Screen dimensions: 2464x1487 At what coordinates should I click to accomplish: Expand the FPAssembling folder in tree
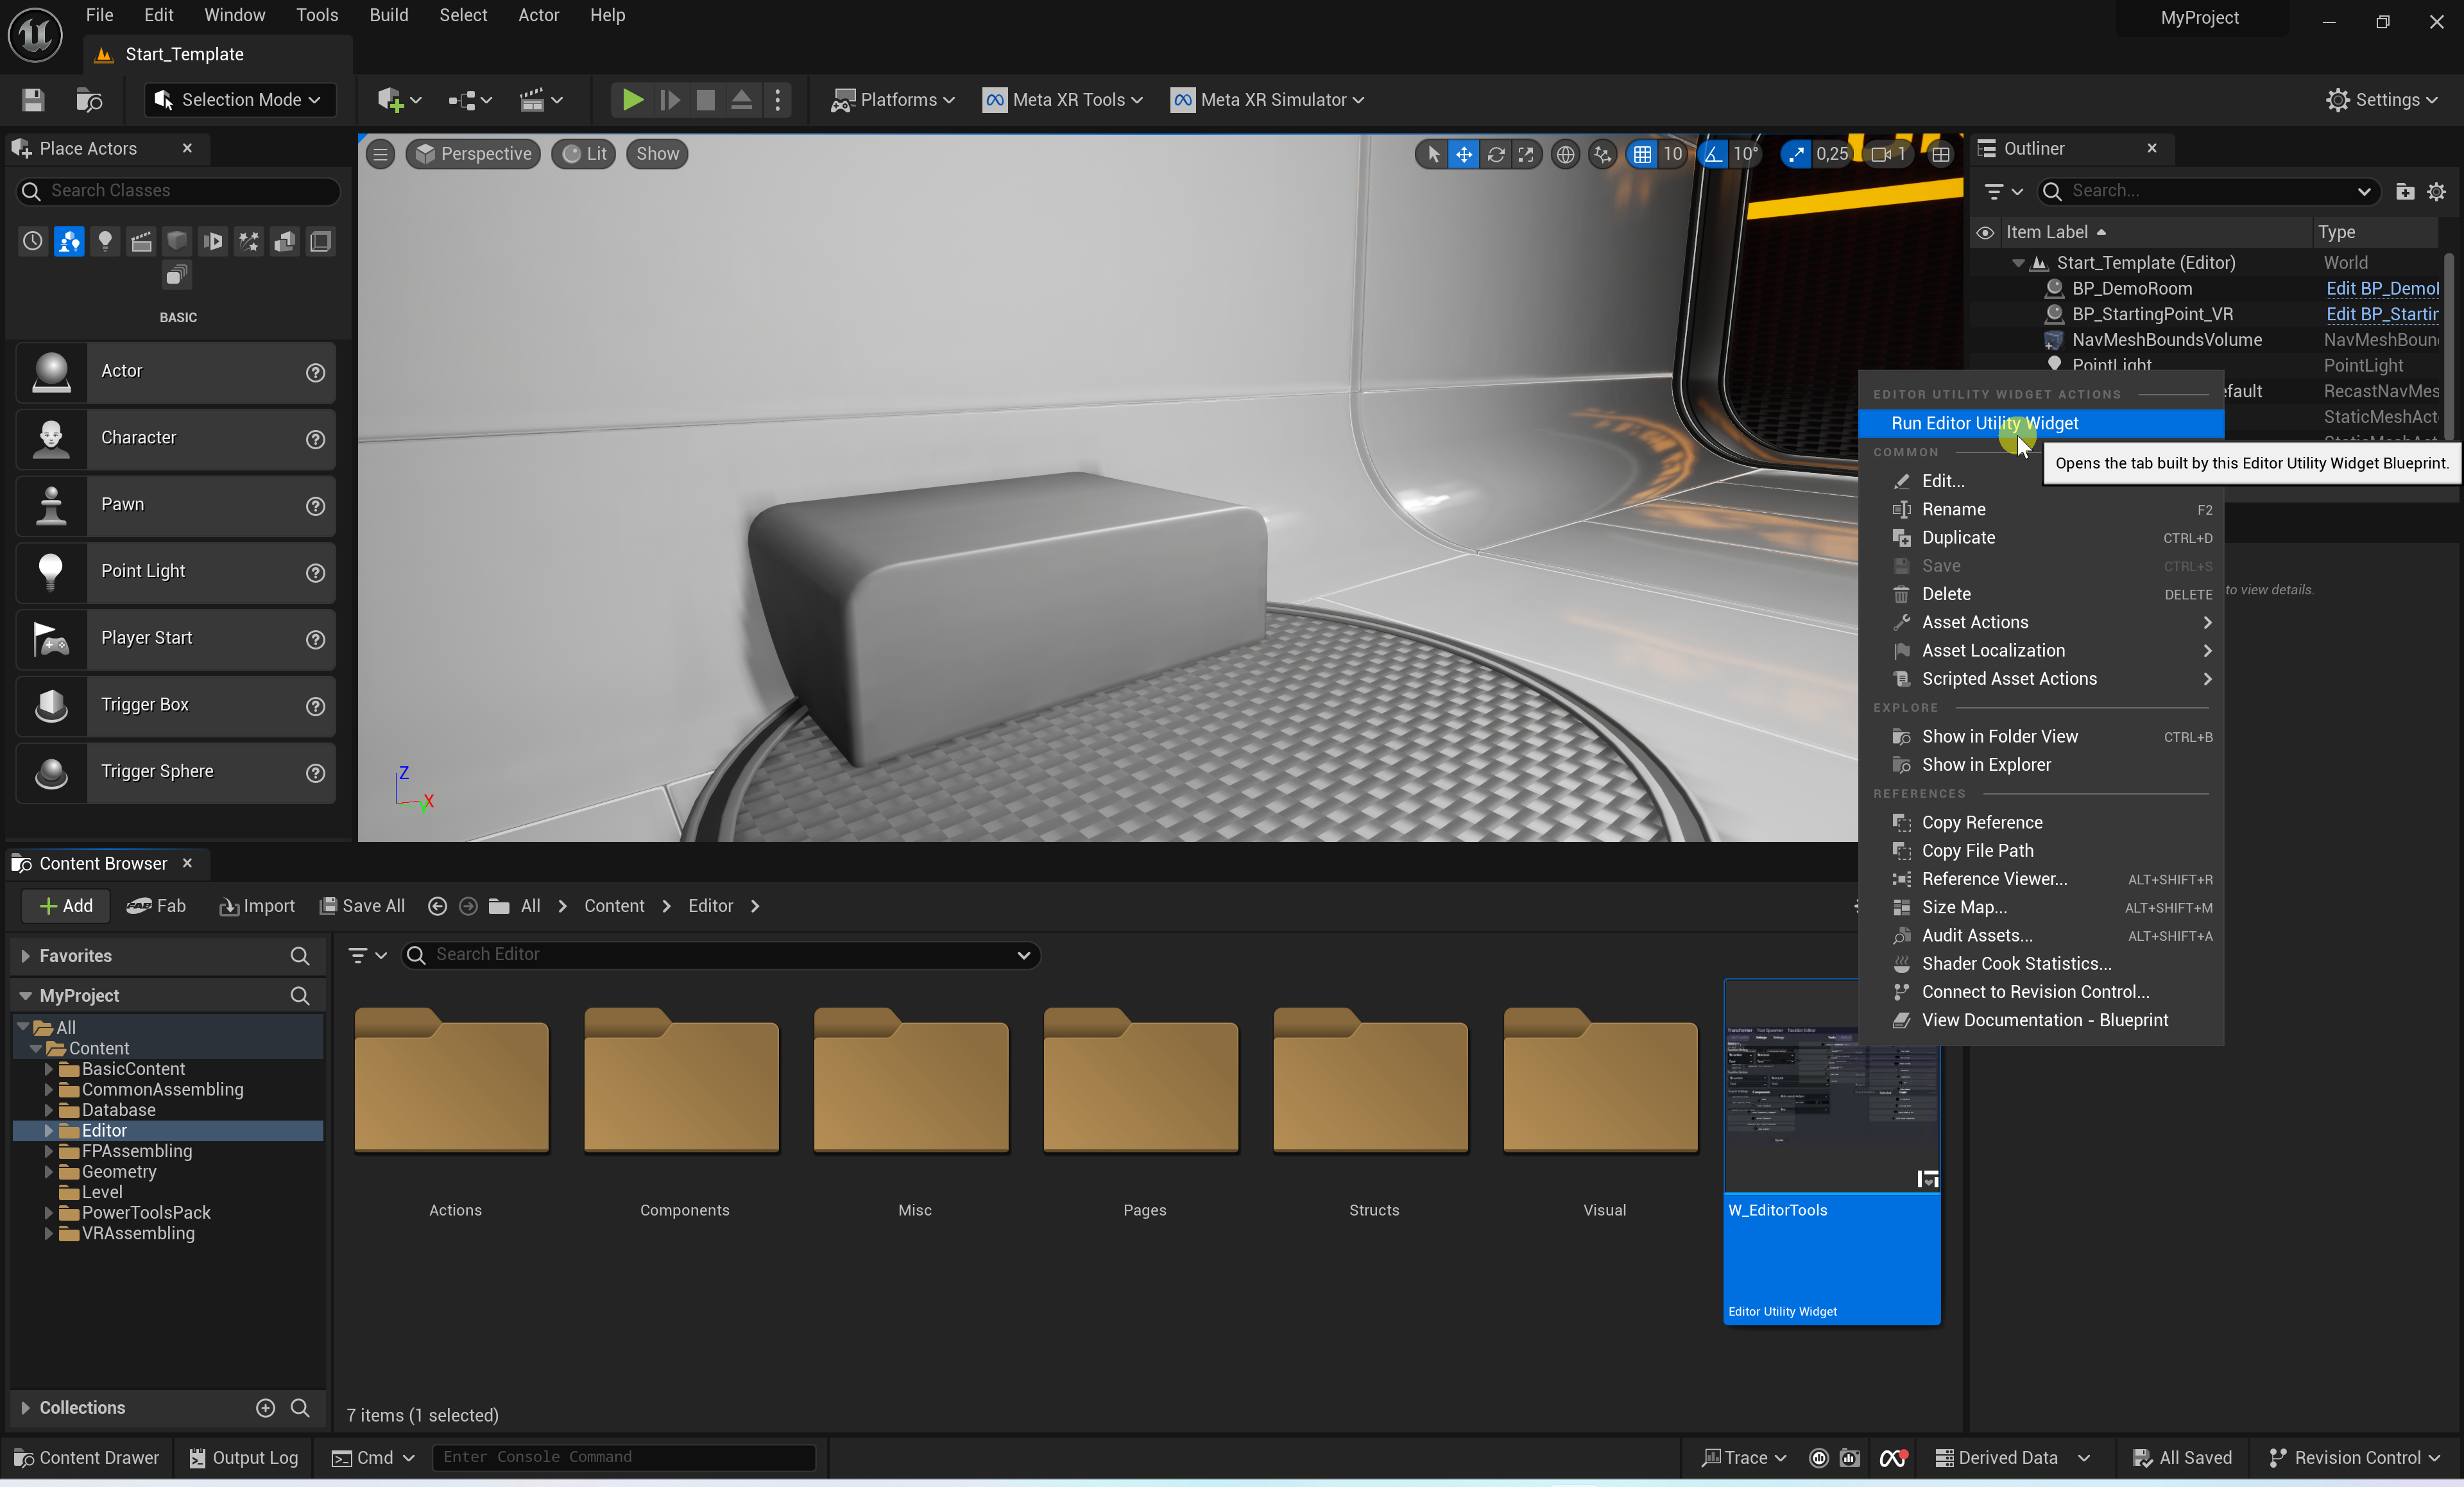[x=48, y=1151]
